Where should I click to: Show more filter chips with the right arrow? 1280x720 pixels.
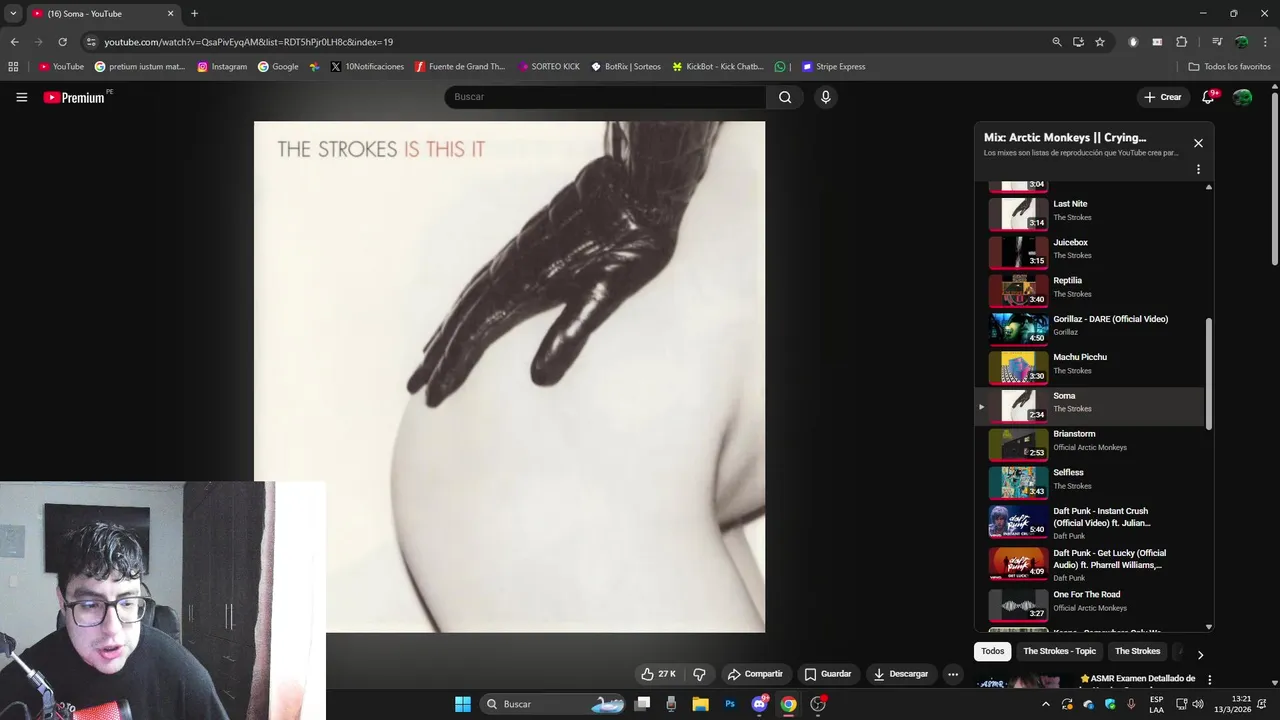(1200, 654)
